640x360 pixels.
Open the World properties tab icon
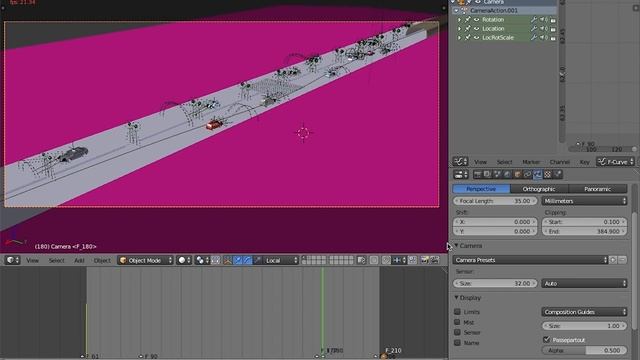point(507,174)
